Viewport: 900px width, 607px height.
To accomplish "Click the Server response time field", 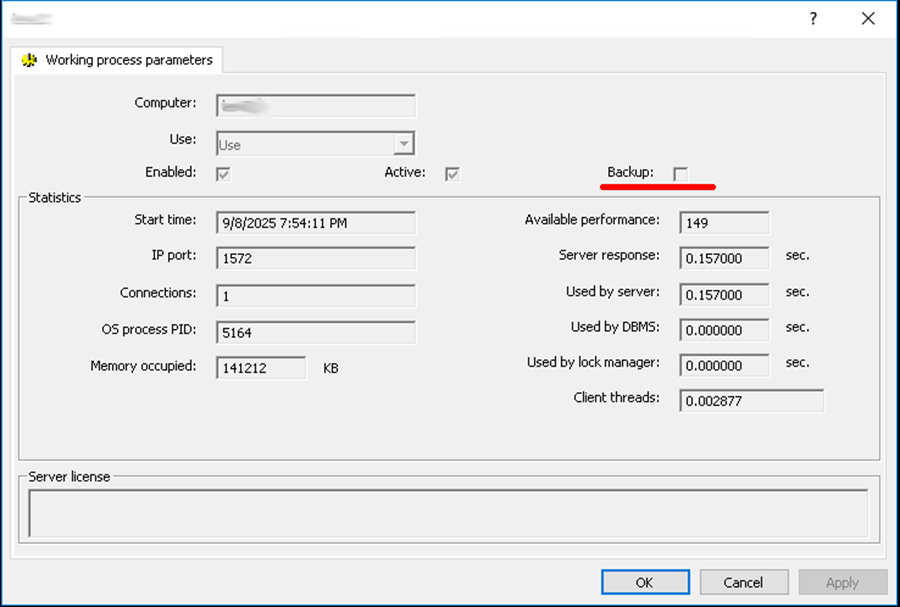I will click(x=724, y=258).
